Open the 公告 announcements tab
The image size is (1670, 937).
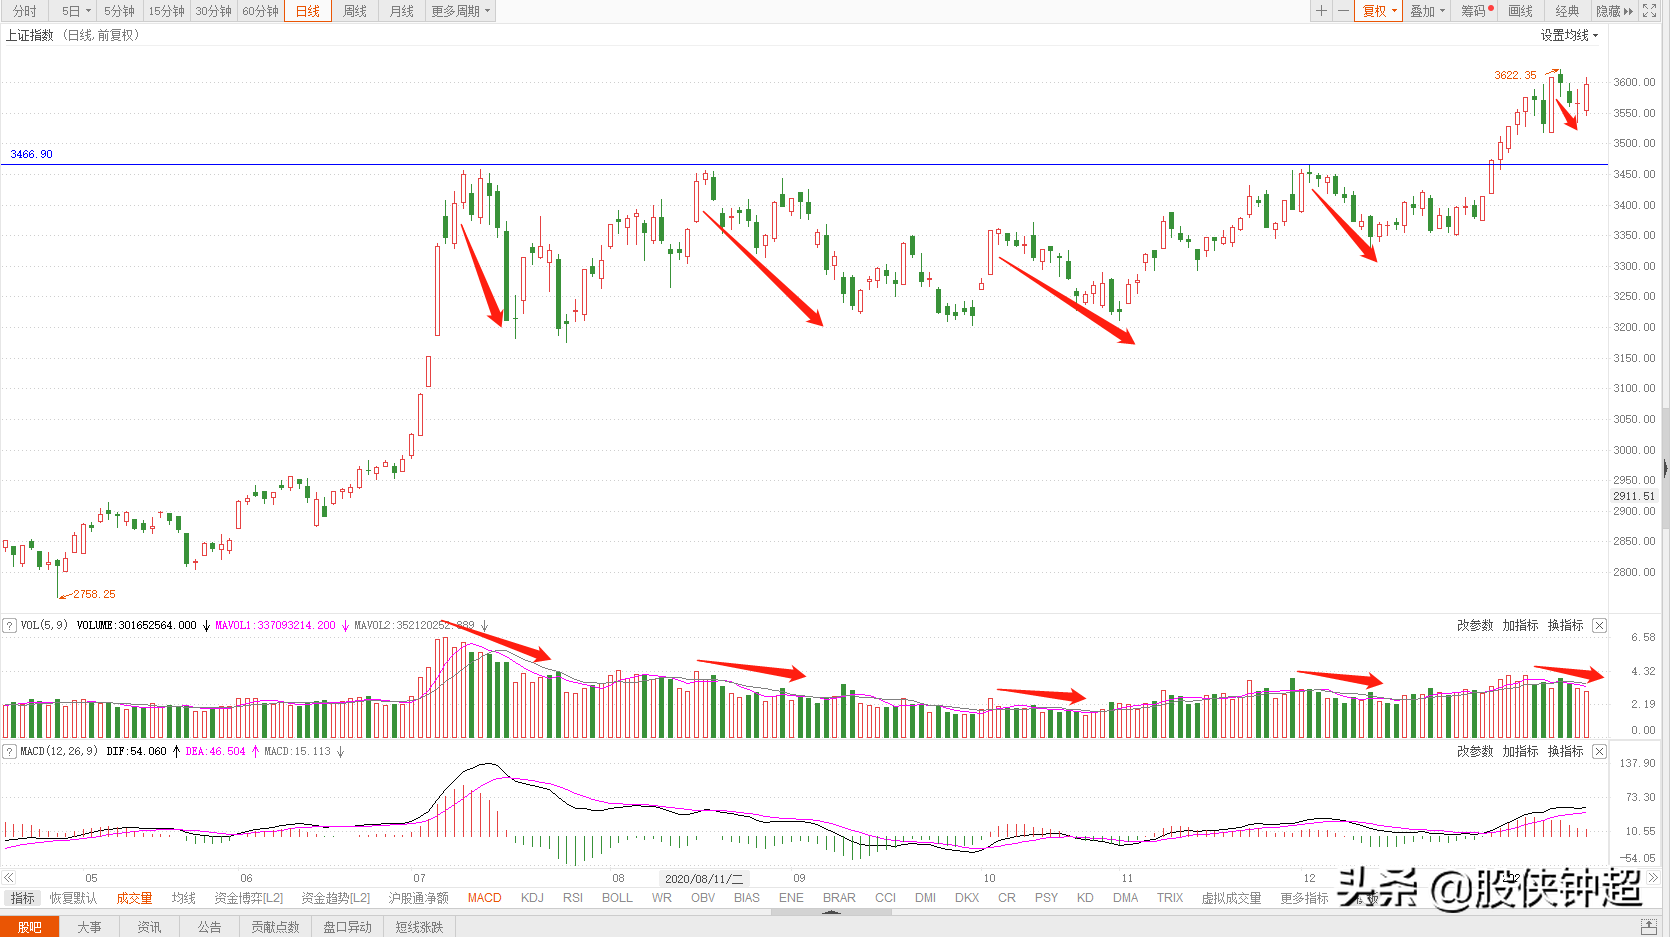(209, 927)
